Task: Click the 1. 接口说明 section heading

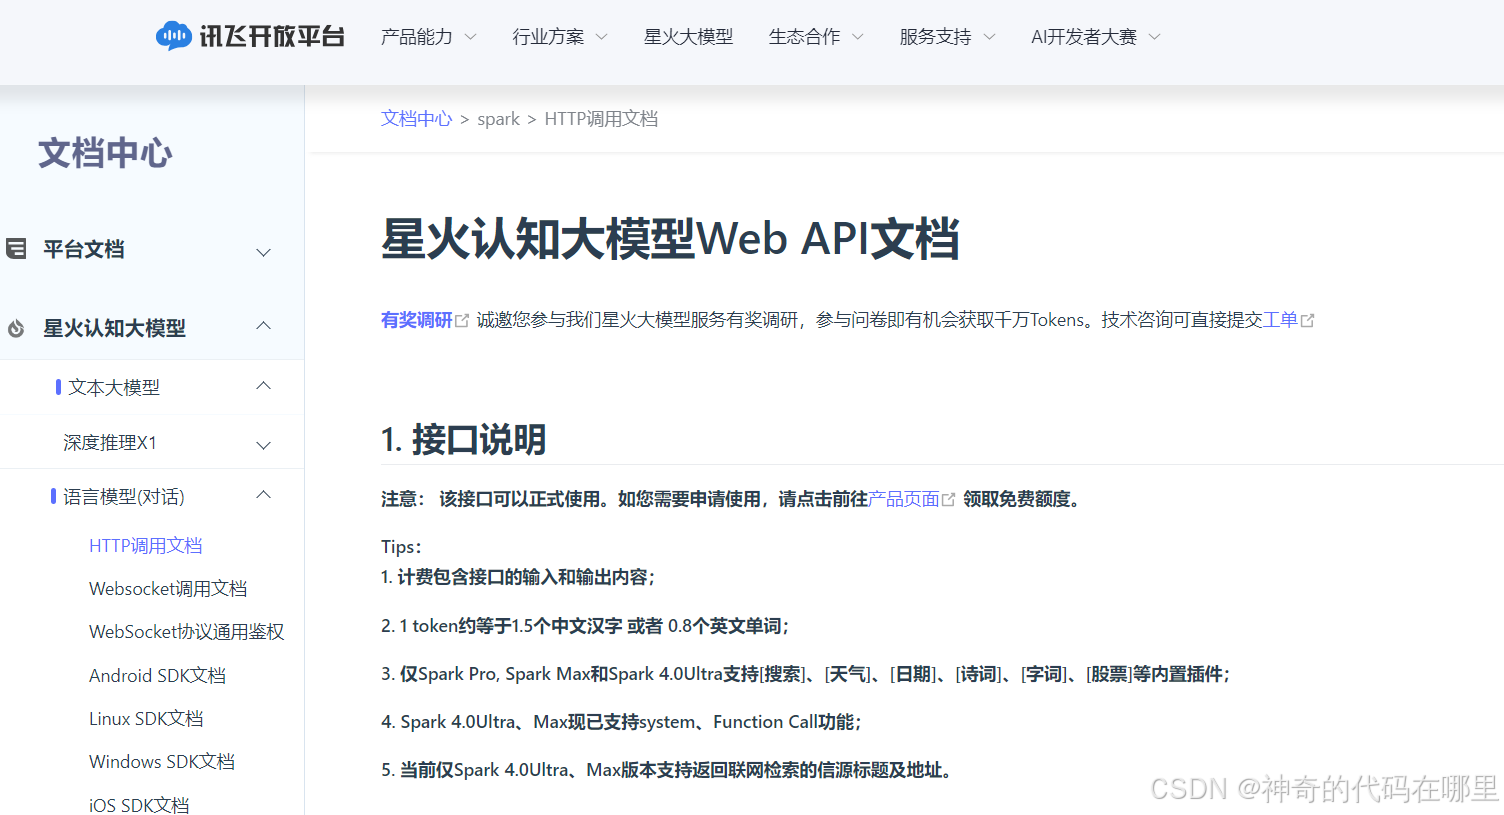Action: [x=463, y=439]
